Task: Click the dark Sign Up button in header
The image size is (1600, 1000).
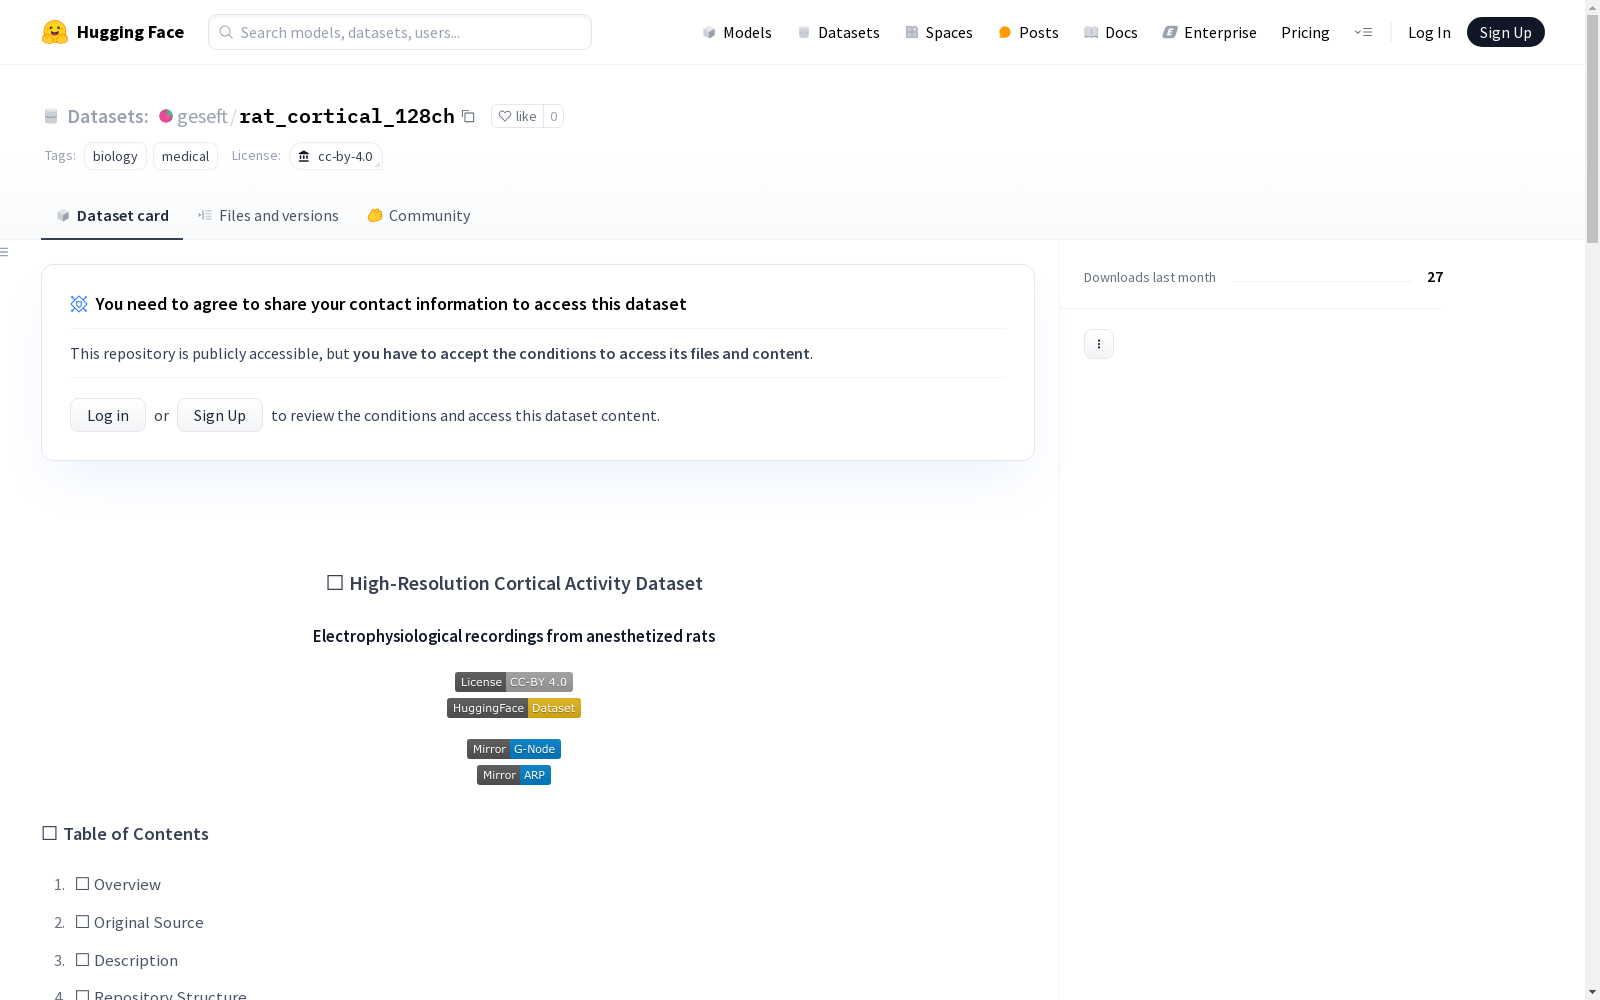Action: pyautogui.click(x=1505, y=32)
